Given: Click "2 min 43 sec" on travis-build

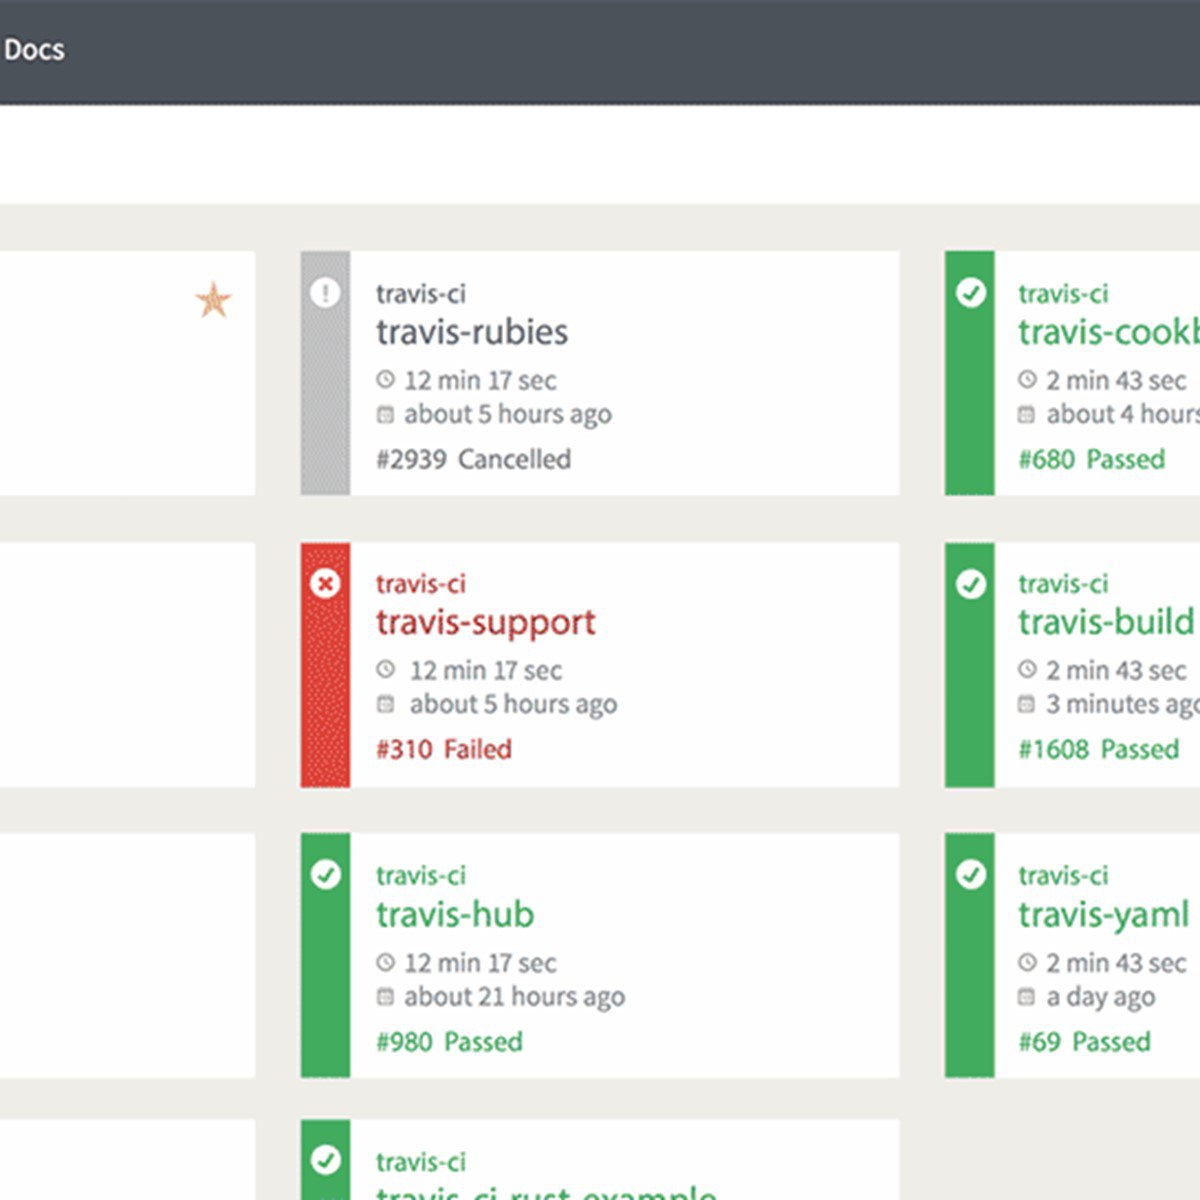Looking at the screenshot, I should pyautogui.click(x=1116, y=670).
